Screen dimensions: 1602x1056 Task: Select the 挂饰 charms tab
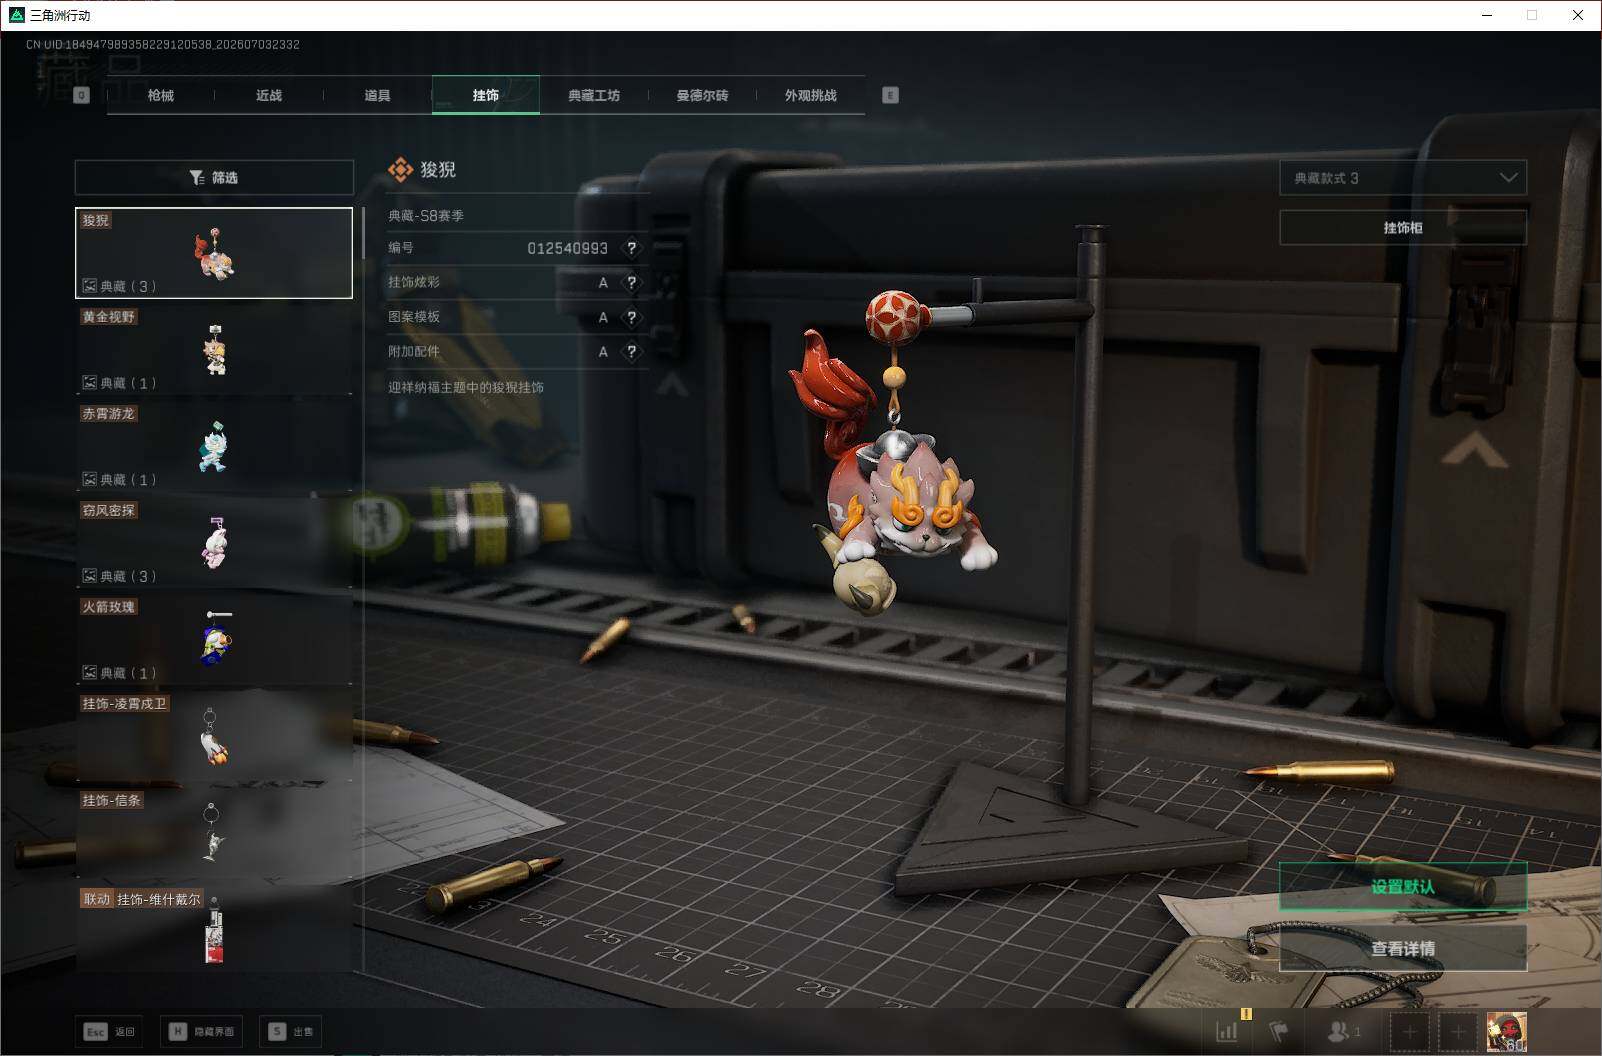(486, 95)
